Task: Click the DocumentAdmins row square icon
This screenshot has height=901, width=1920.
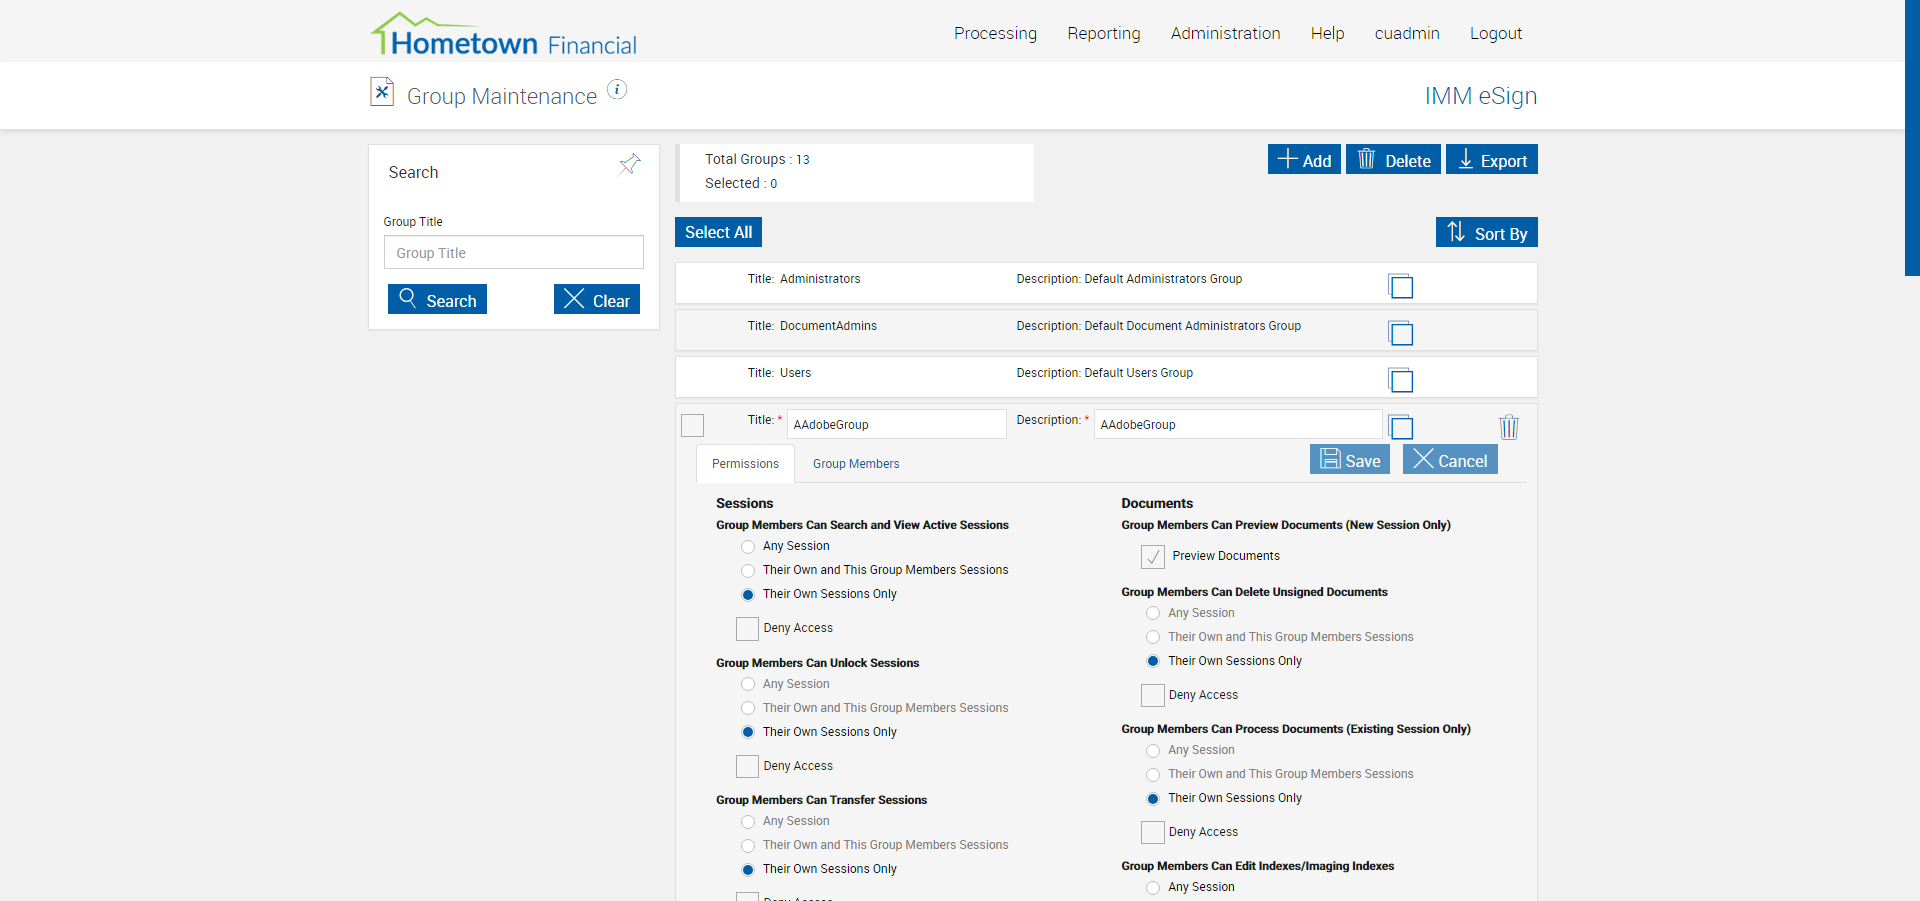Action: pos(1401,334)
